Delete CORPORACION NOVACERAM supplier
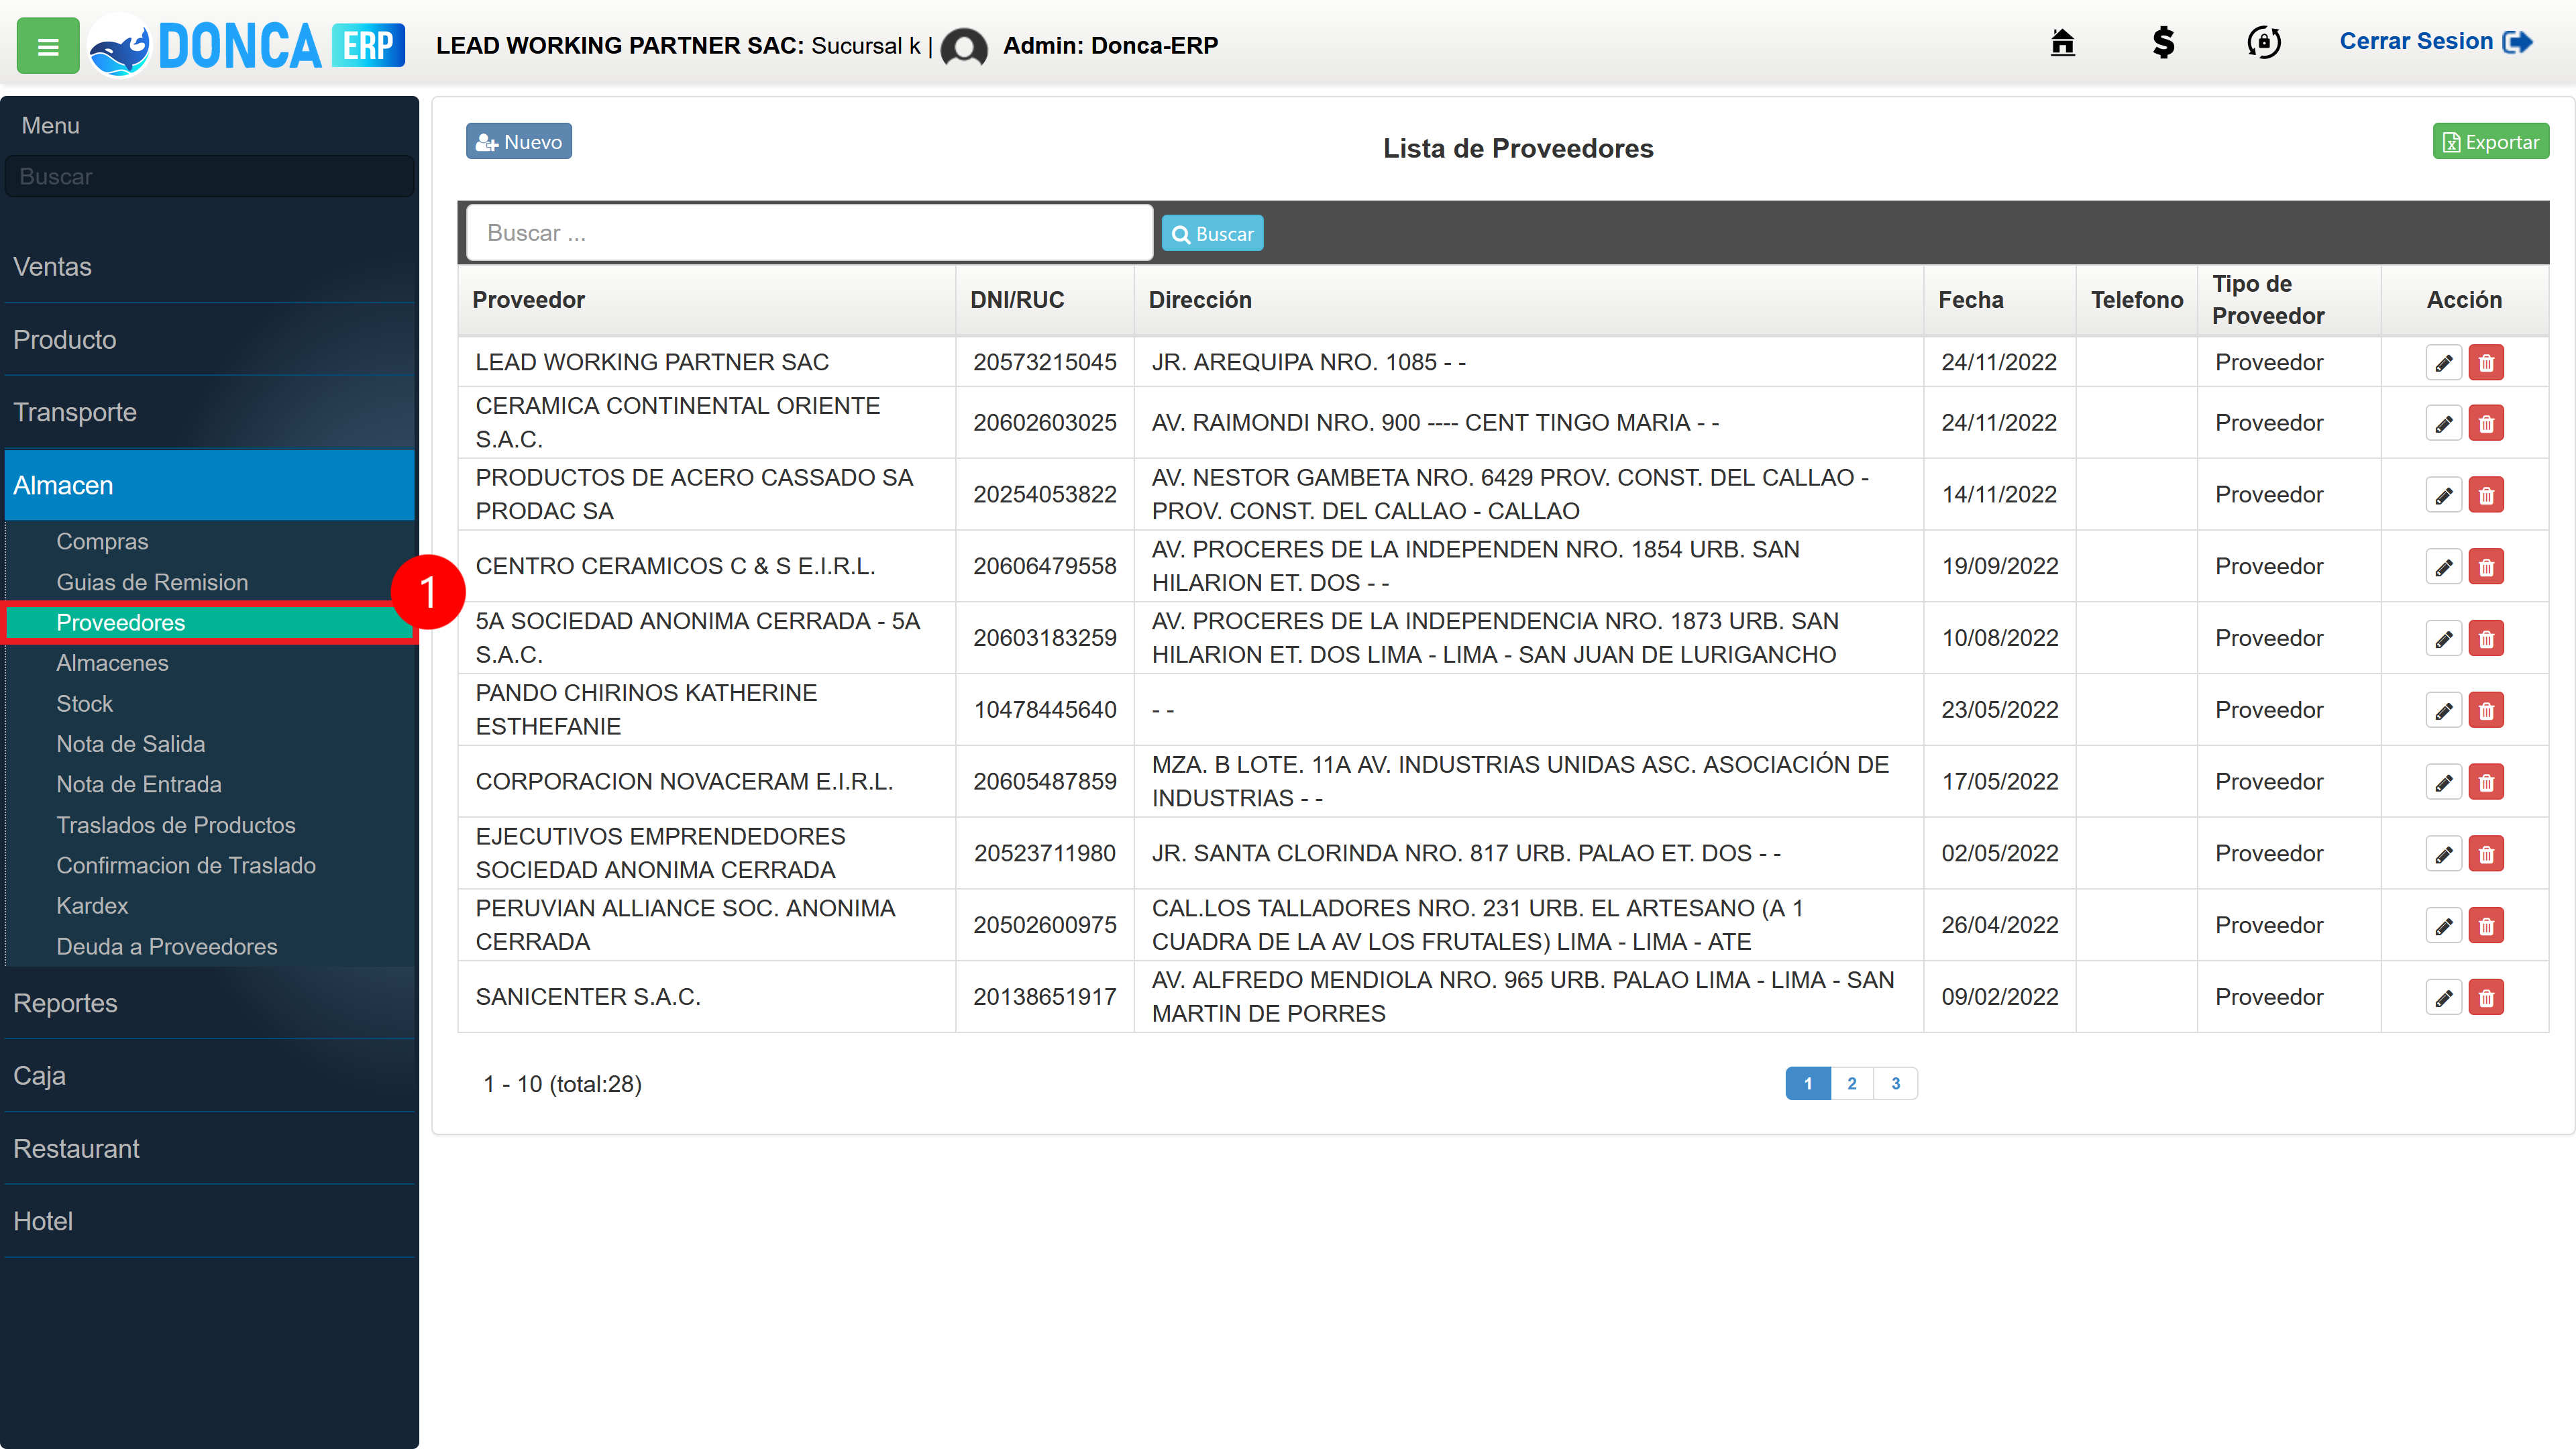This screenshot has height=1449, width=2576. pos(2486,783)
